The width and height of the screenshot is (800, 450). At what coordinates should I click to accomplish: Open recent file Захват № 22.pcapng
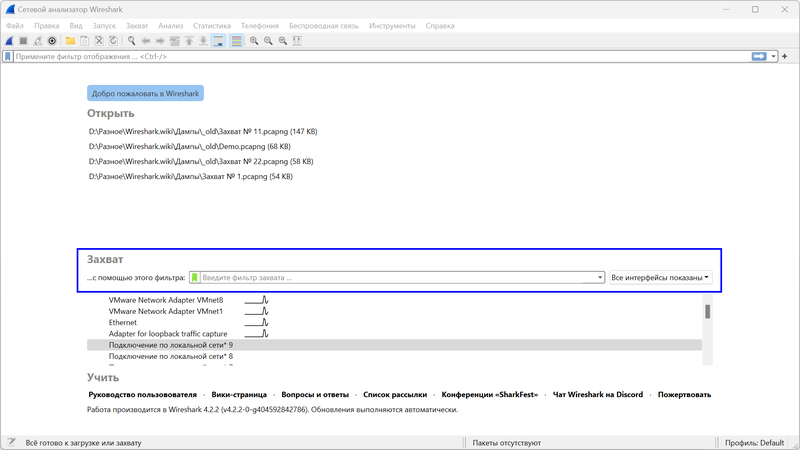[201, 161]
